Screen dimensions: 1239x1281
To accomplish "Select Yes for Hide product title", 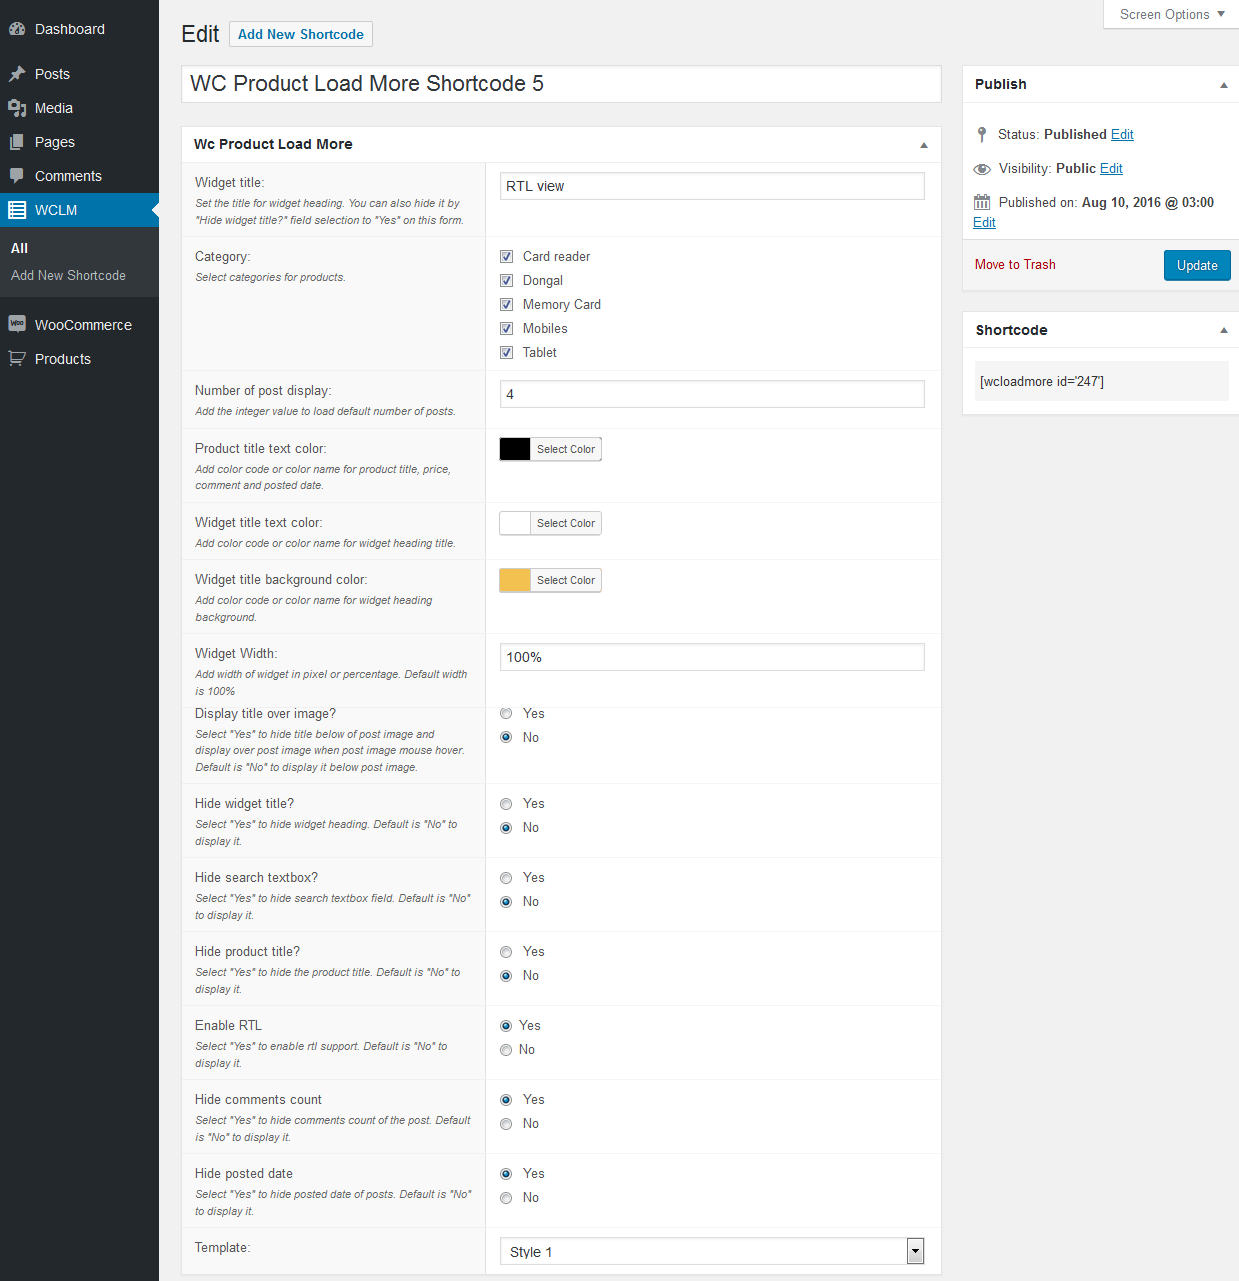I will (x=506, y=952).
